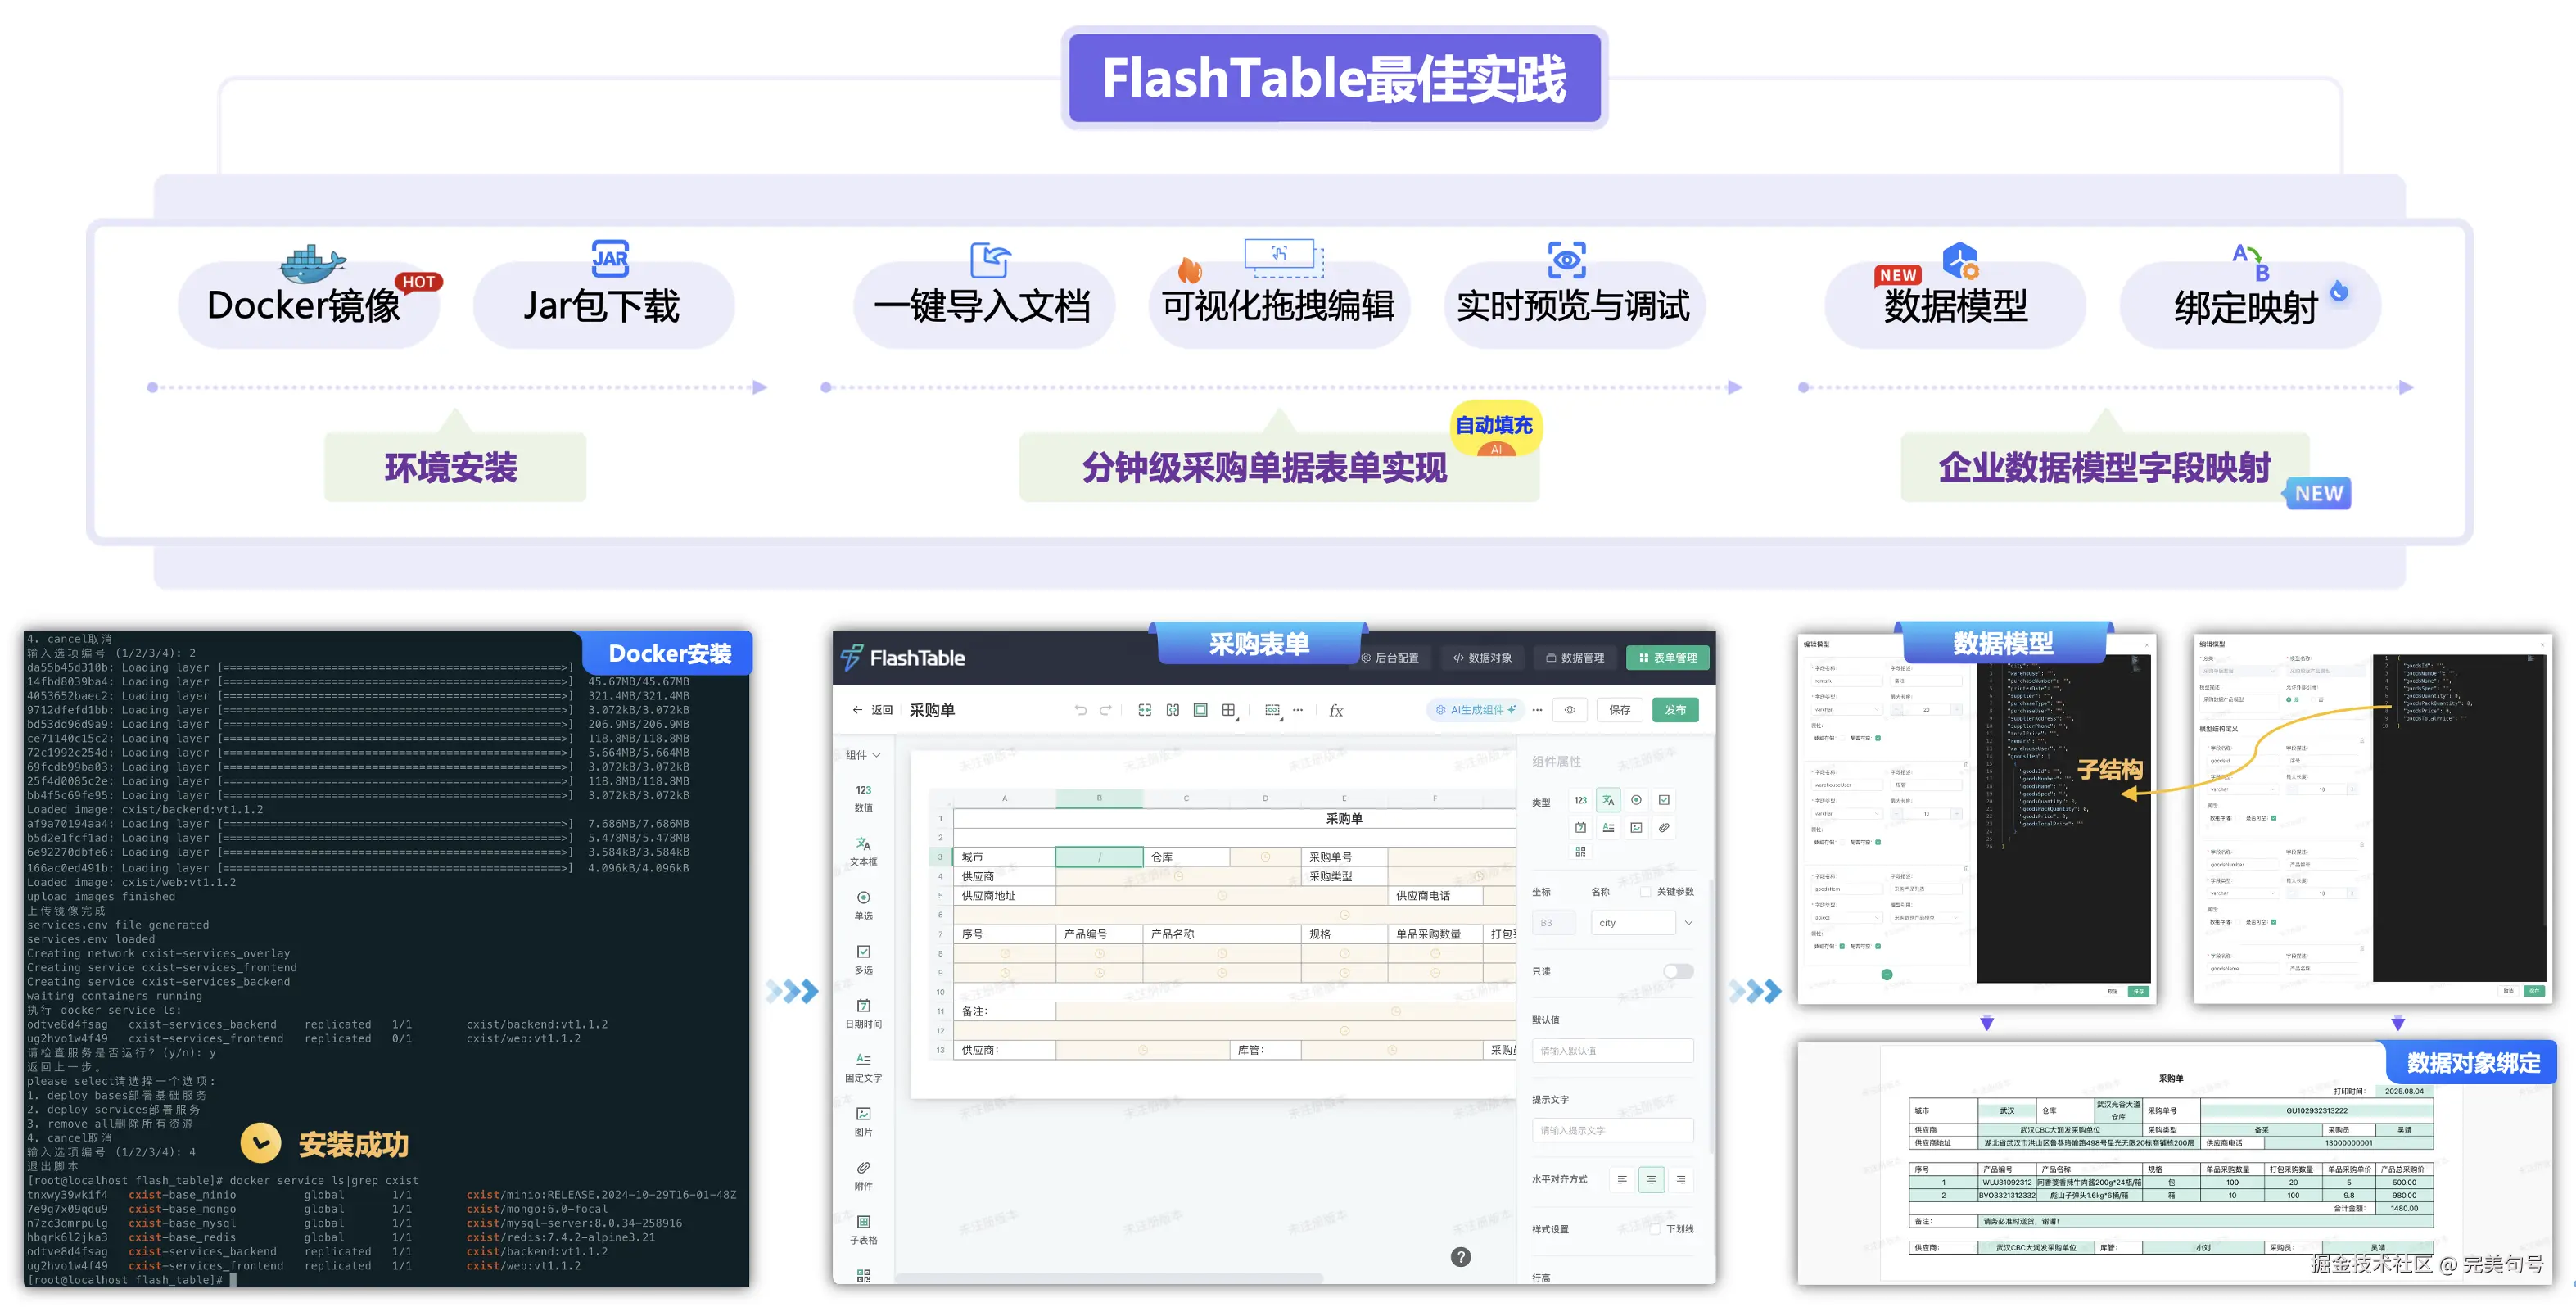This screenshot has width=2576, height=1307.
Task: Click the 保存 save button
Action: click(x=1620, y=710)
